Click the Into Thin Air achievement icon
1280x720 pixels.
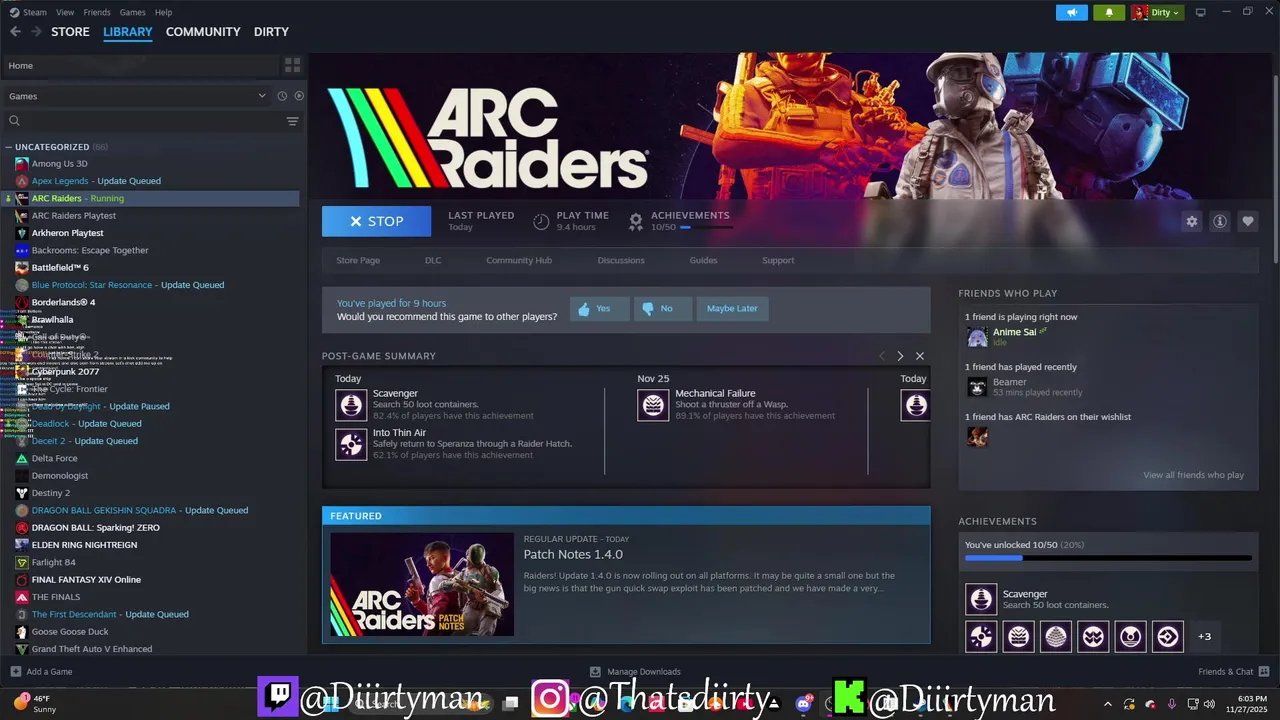point(351,444)
